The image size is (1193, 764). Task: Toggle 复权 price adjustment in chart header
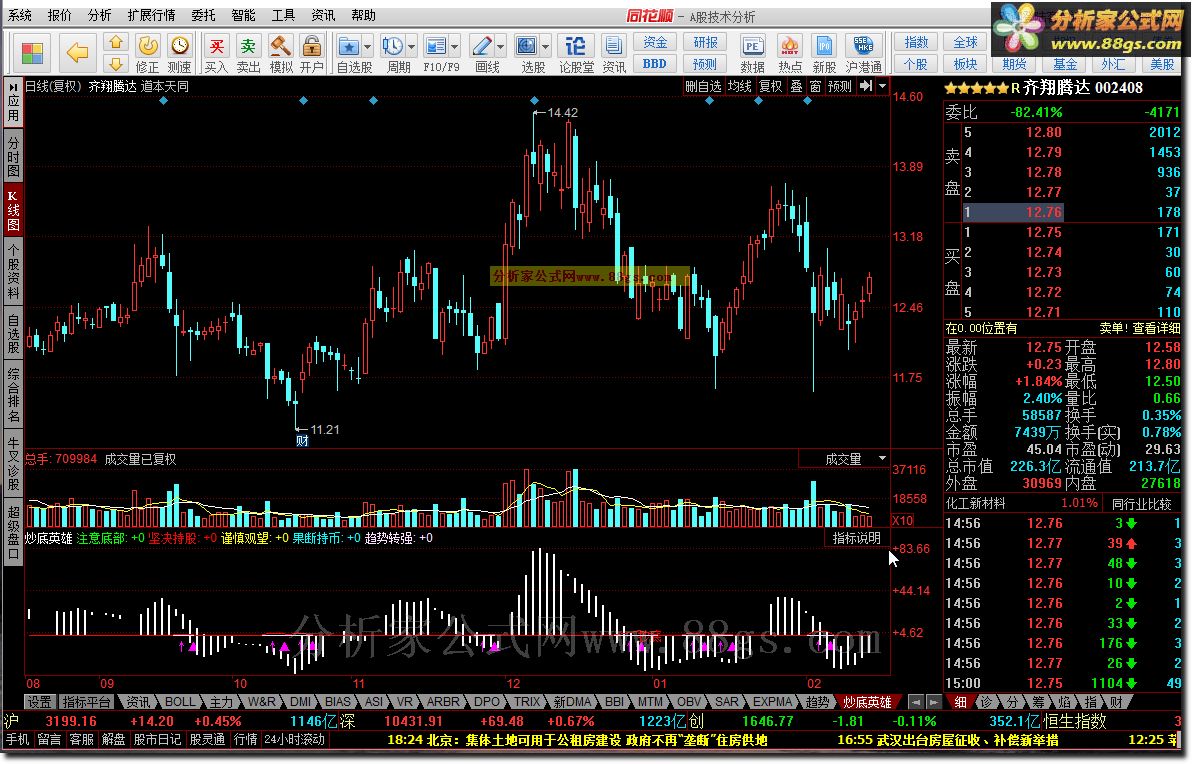point(771,86)
